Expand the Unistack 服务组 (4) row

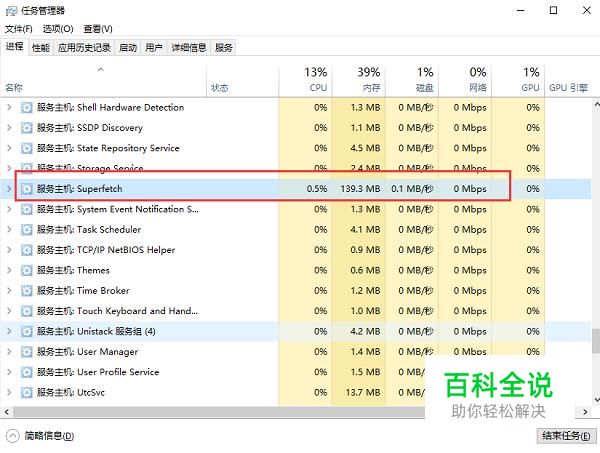click(x=9, y=331)
